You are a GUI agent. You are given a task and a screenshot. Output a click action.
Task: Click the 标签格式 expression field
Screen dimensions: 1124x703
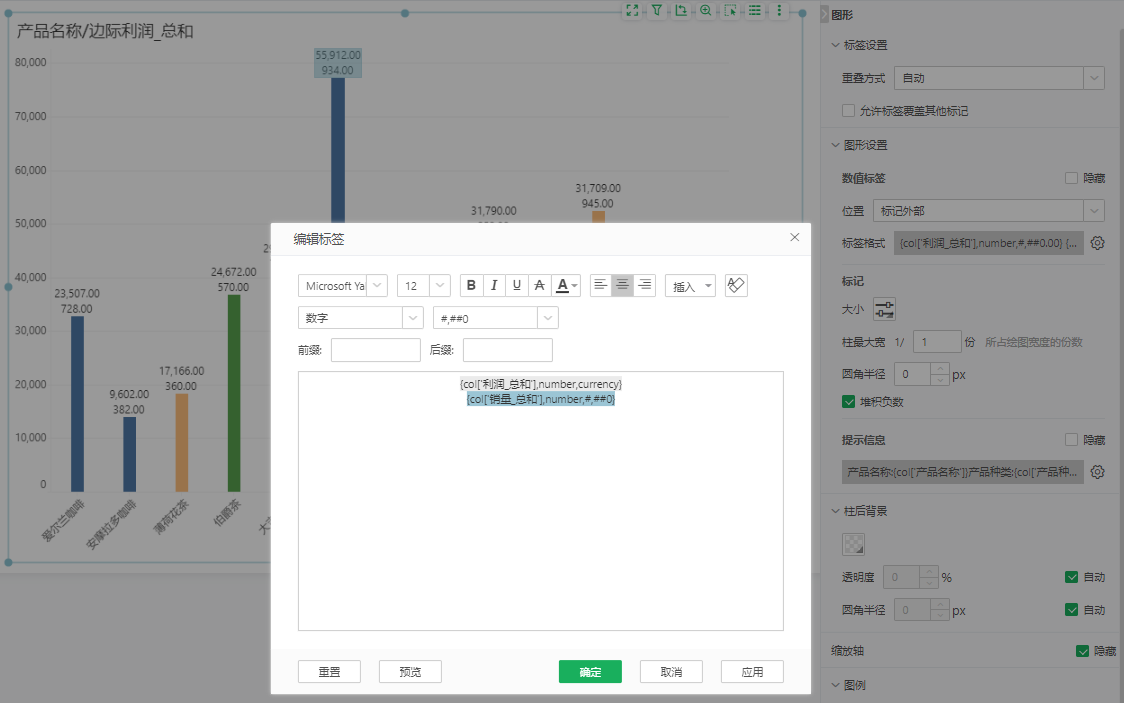coord(989,244)
